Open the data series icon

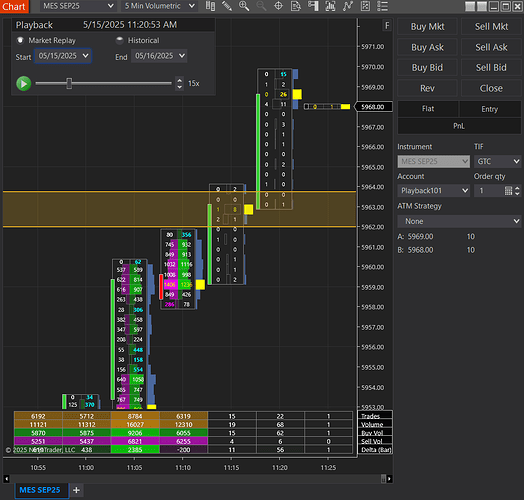click(x=330, y=6)
